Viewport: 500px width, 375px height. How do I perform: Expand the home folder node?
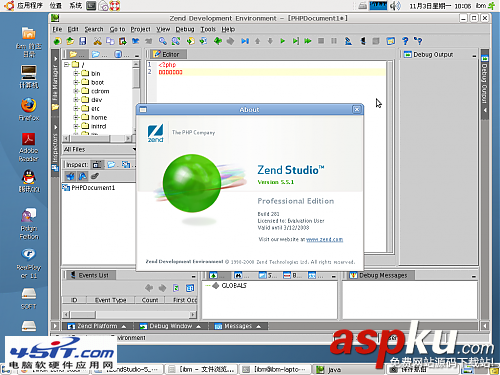76,117
